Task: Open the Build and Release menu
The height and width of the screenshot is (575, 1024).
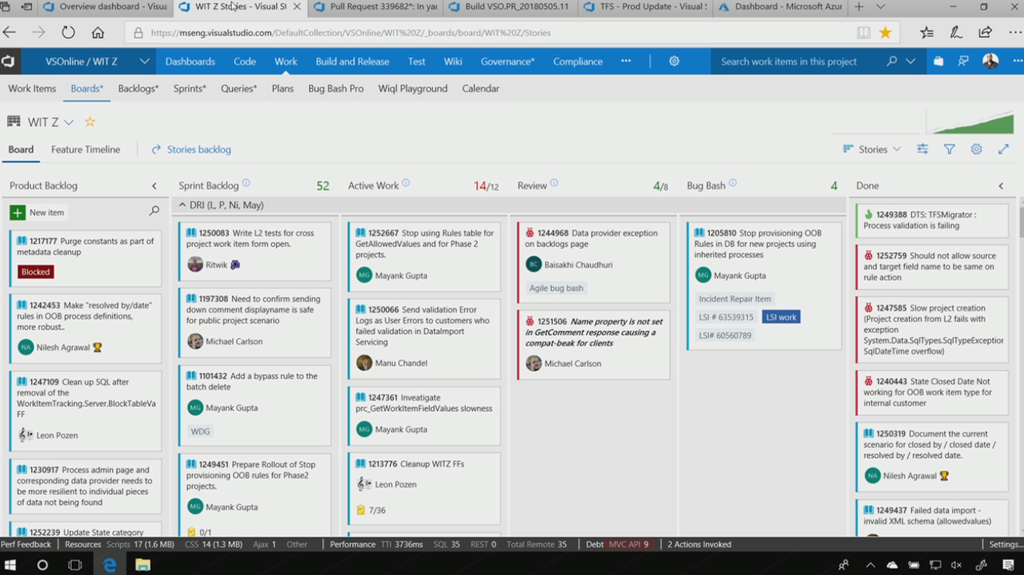Action: click(352, 61)
